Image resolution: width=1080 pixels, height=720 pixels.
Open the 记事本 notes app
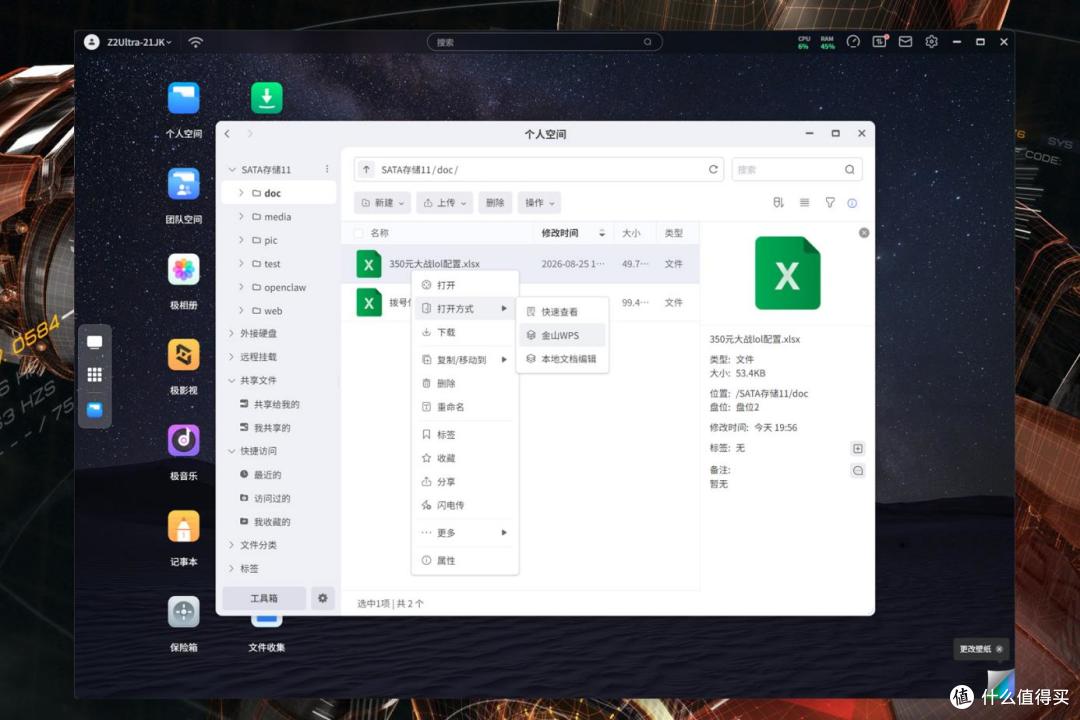click(183, 526)
